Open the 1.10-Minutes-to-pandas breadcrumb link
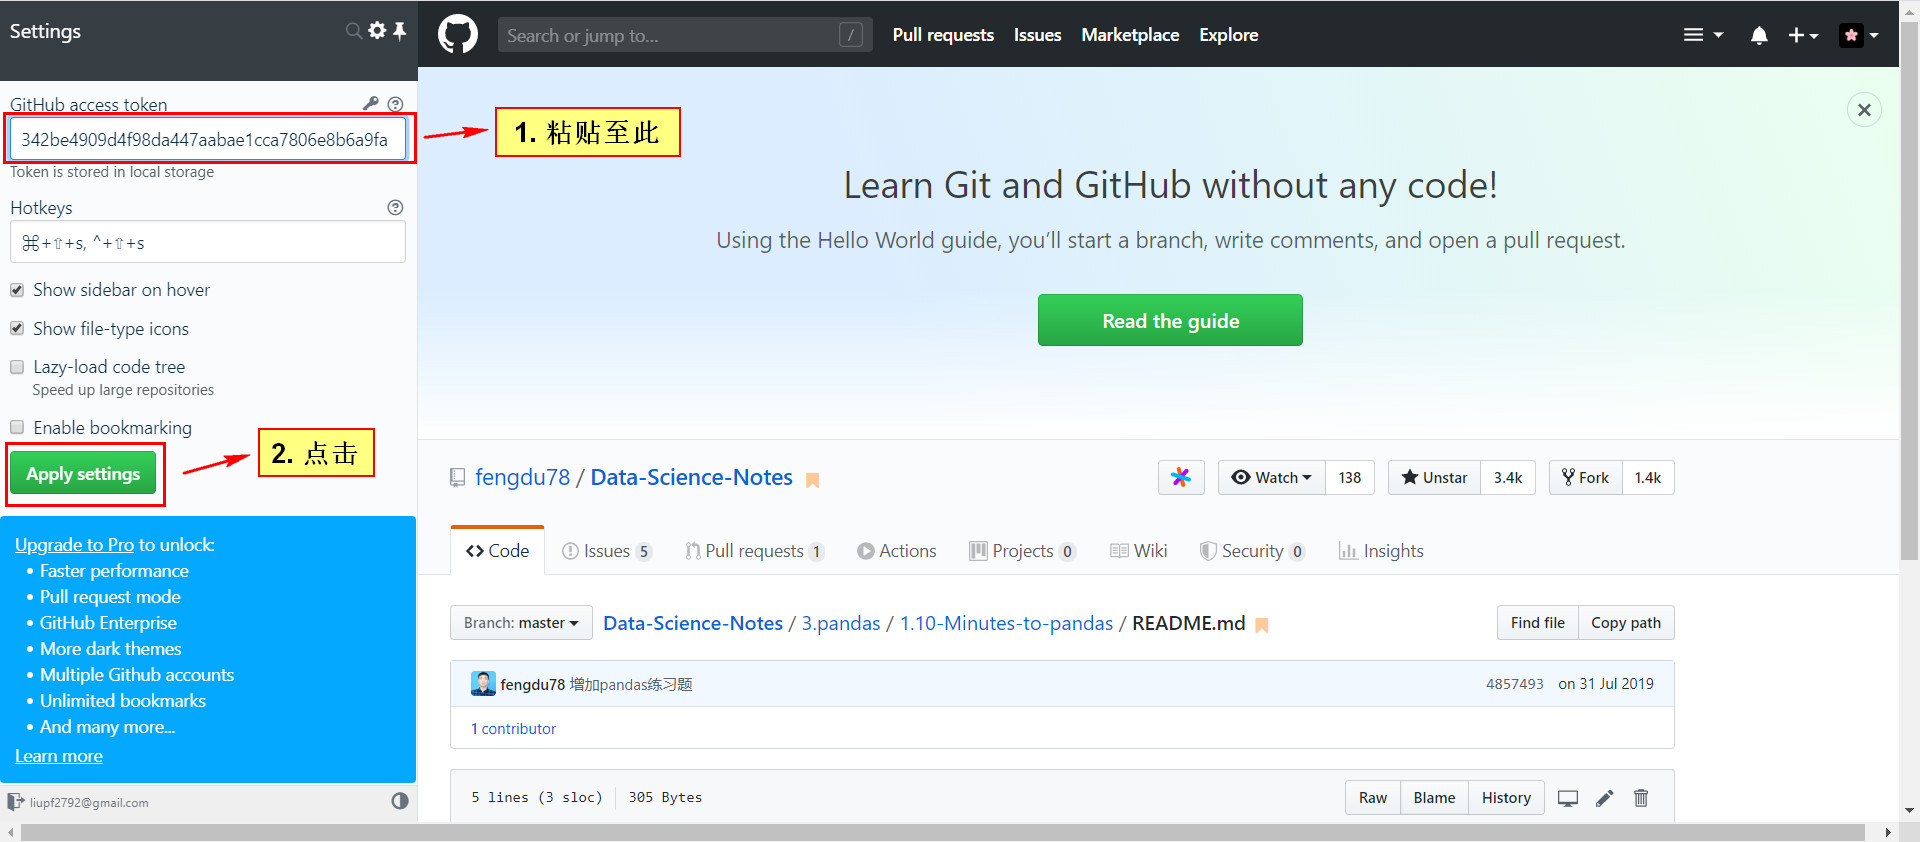 pyautogui.click(x=1006, y=623)
